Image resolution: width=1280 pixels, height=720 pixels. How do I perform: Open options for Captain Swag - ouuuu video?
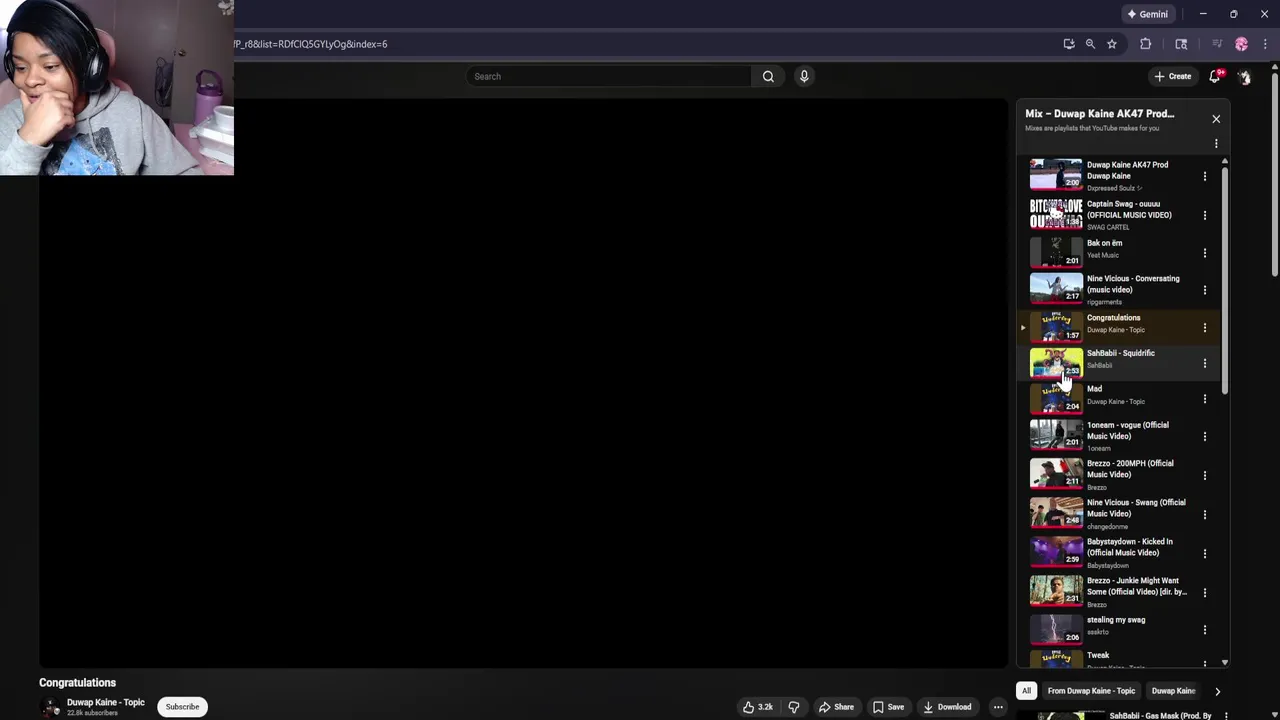pyautogui.click(x=1205, y=215)
